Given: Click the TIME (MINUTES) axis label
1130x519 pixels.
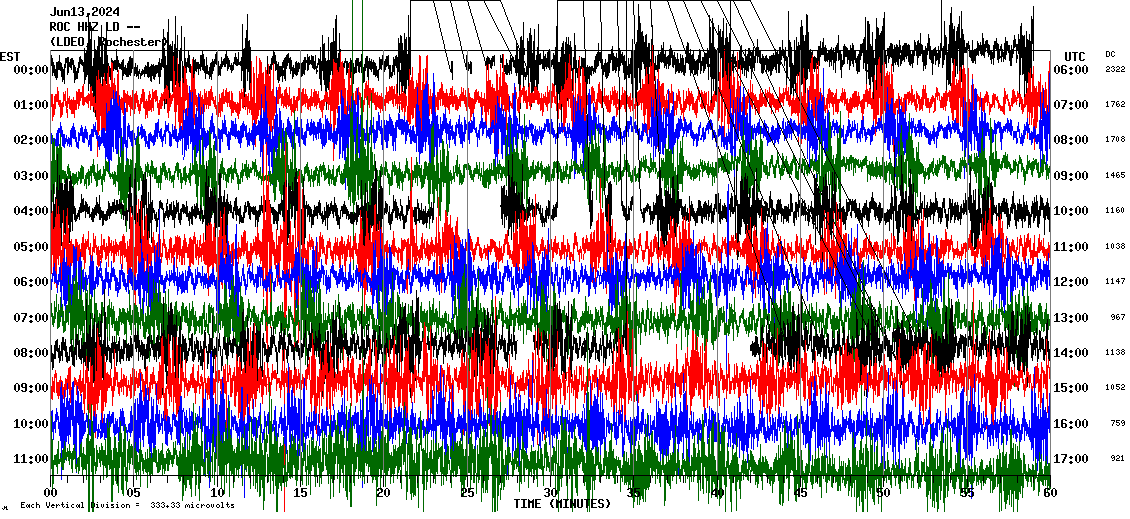Looking at the screenshot, I should click(562, 504).
